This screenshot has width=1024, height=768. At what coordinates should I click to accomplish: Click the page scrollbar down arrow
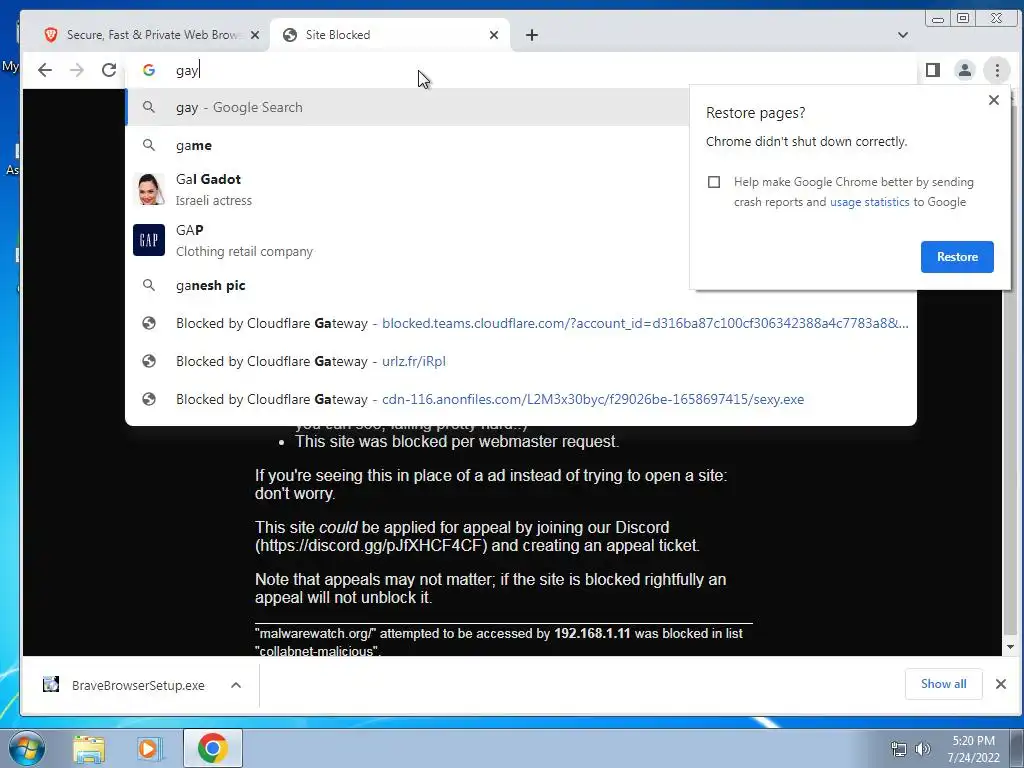pos(1010,647)
